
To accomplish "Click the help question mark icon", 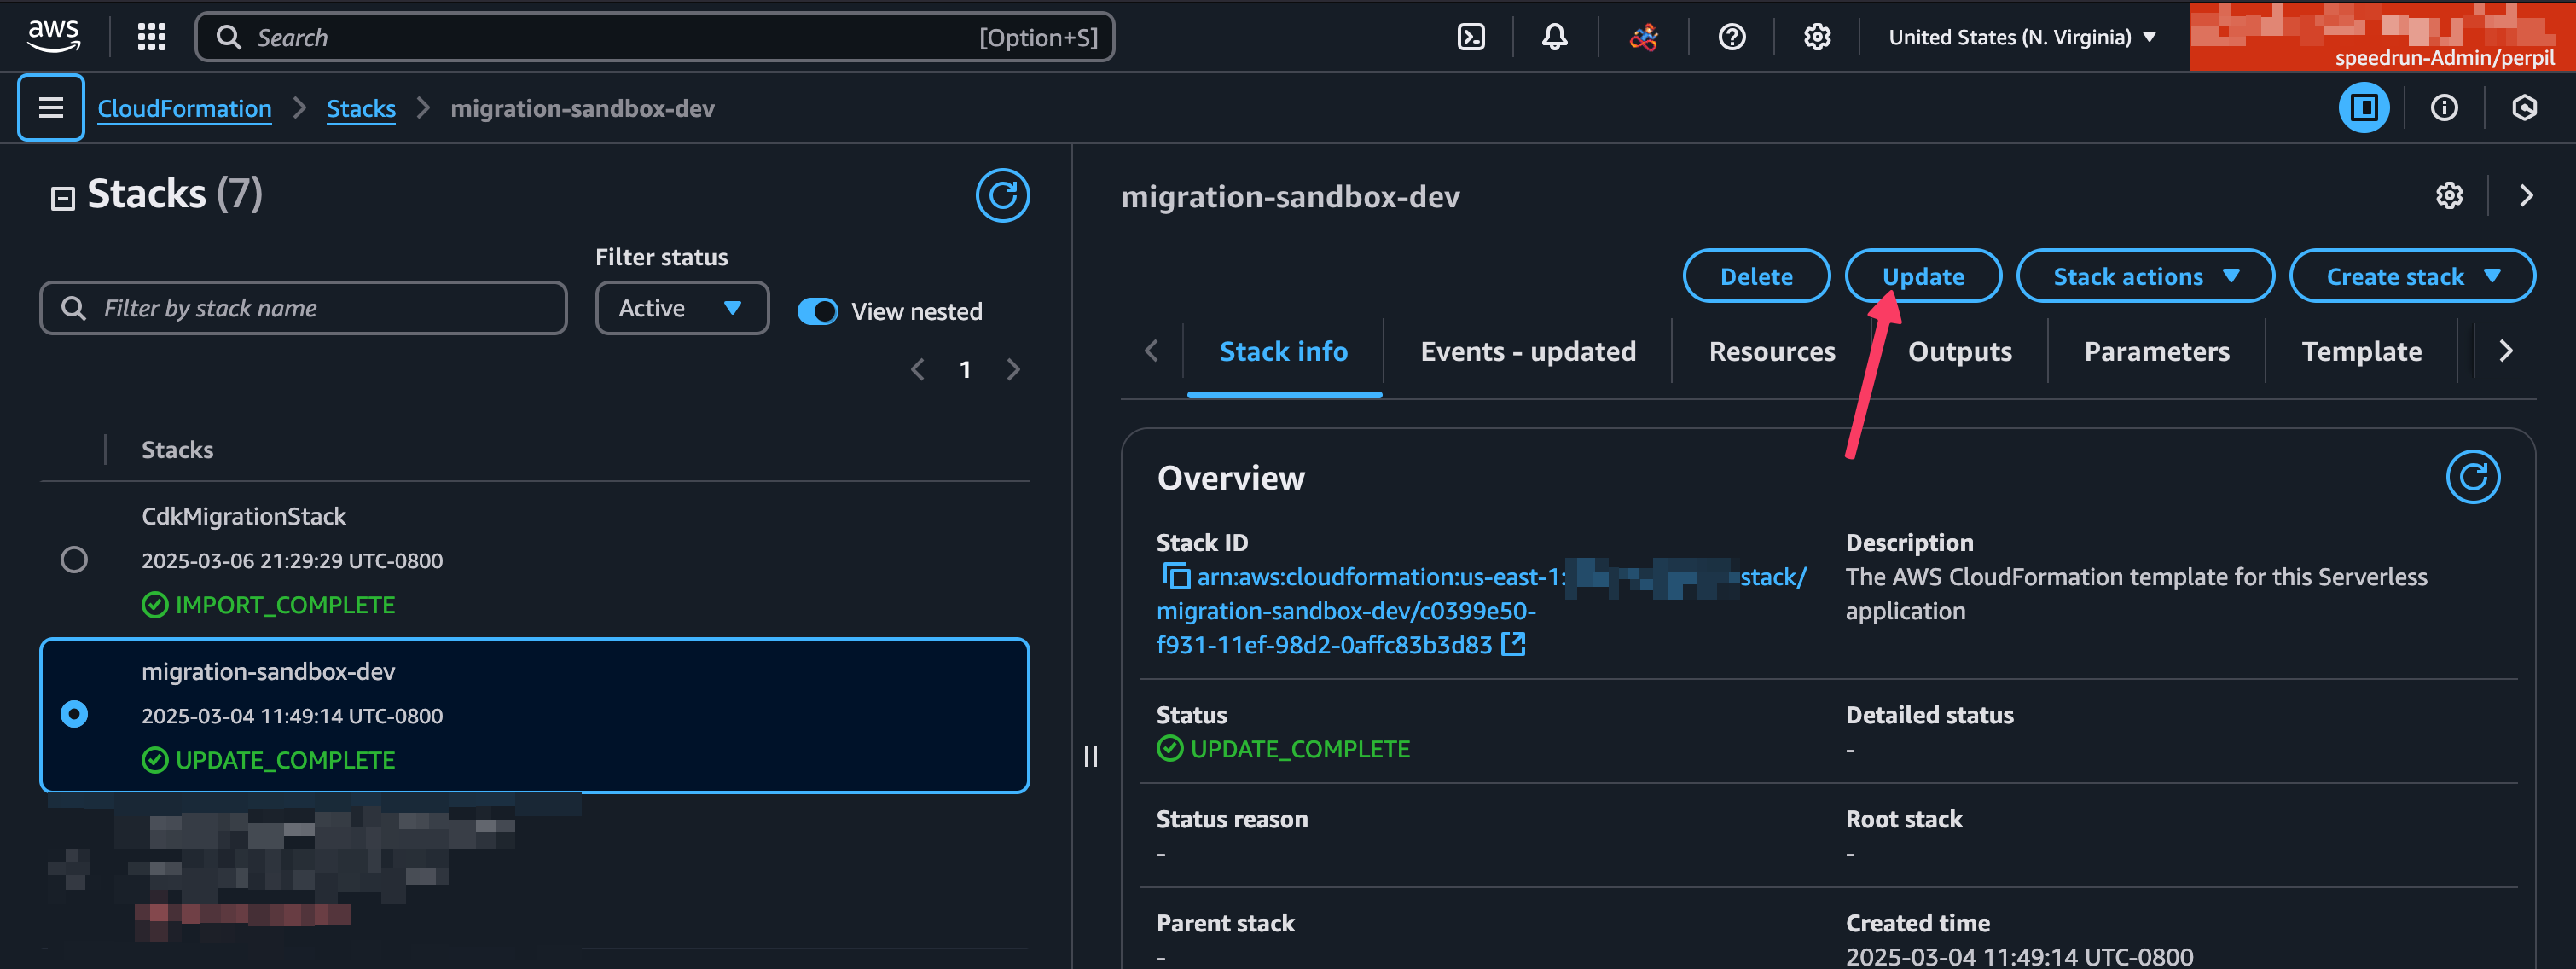I will point(1730,36).
